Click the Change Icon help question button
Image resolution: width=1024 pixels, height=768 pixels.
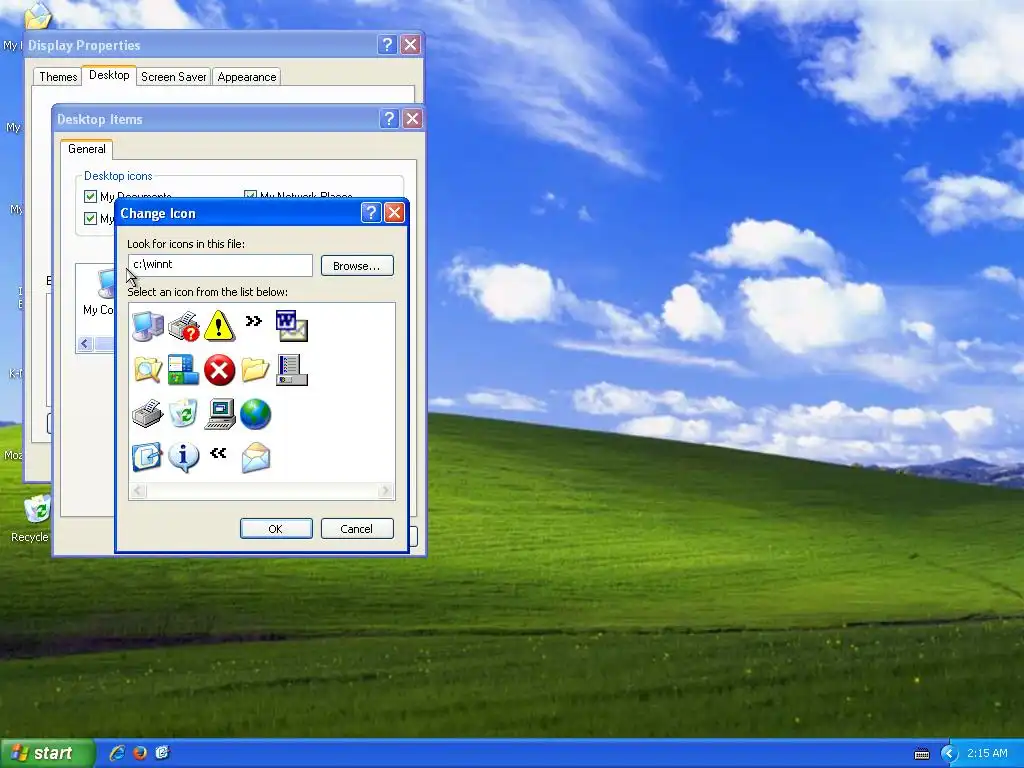(371, 212)
